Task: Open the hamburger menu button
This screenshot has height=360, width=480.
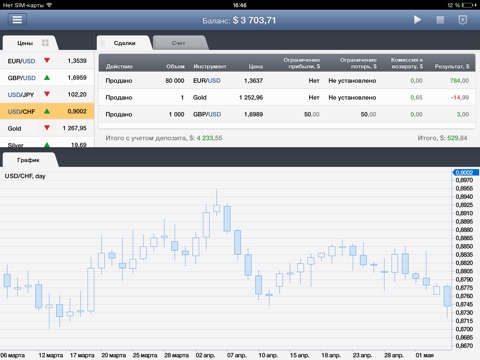Action: click(17, 20)
